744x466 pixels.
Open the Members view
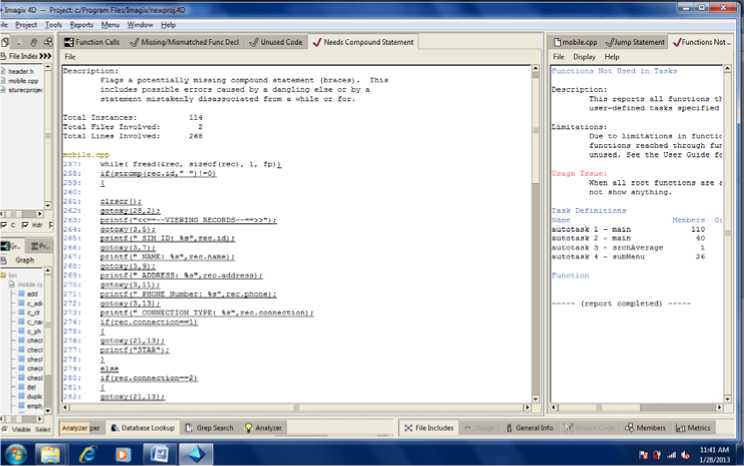point(643,428)
